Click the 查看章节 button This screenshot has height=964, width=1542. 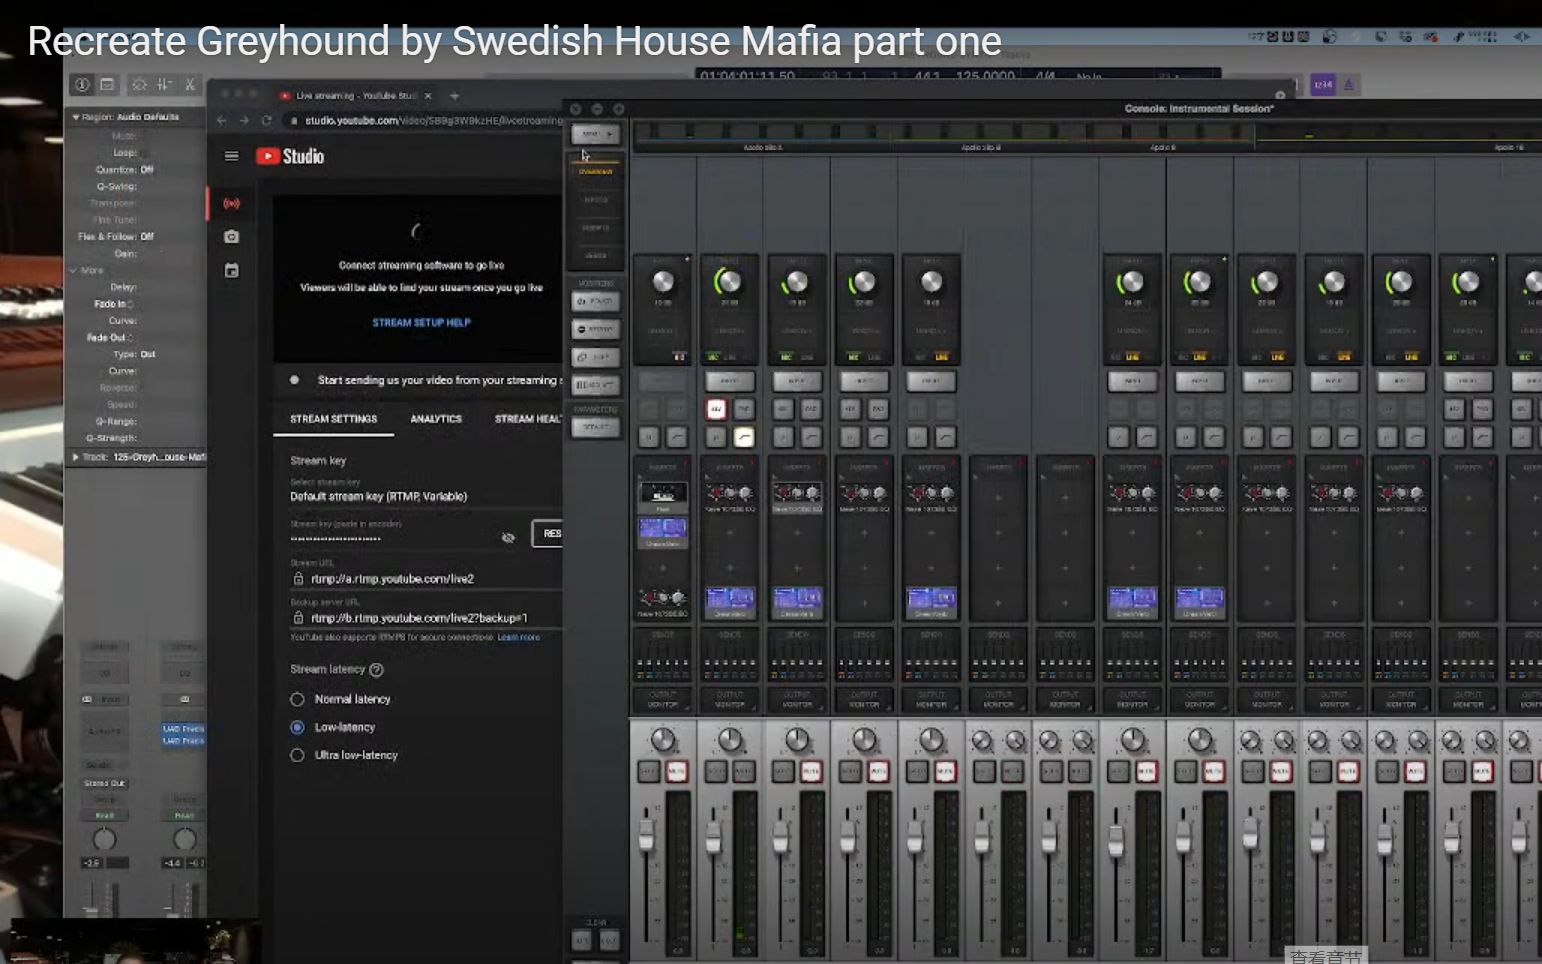(1325, 956)
